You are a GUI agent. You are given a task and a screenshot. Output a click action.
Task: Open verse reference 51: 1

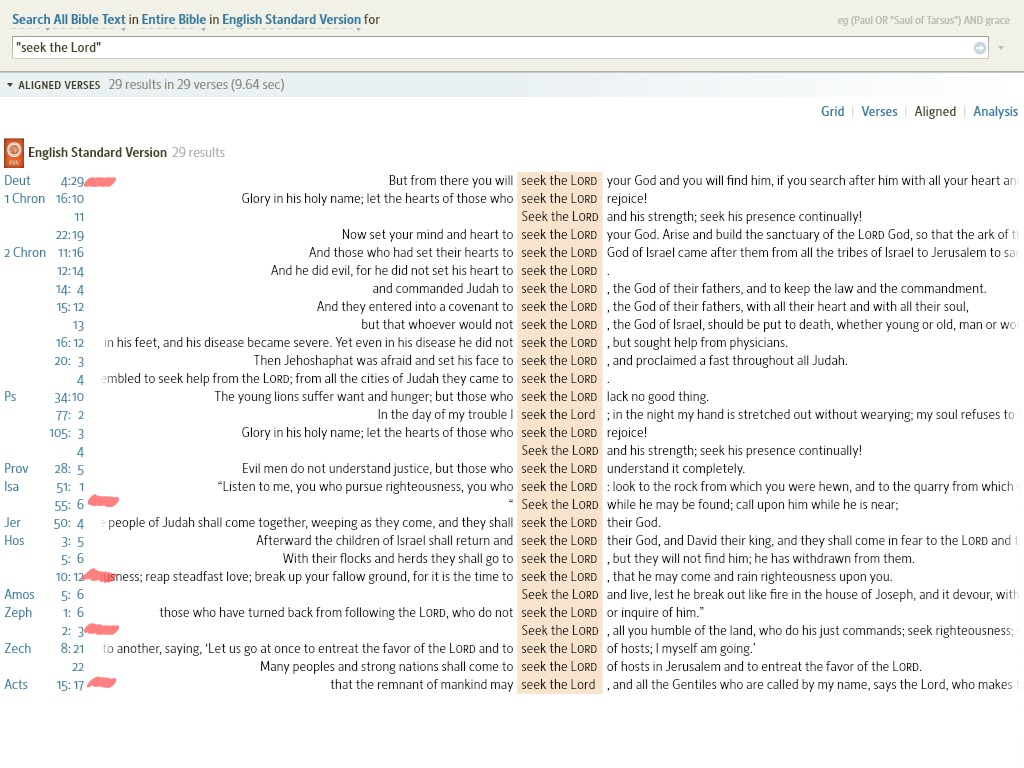tap(70, 487)
